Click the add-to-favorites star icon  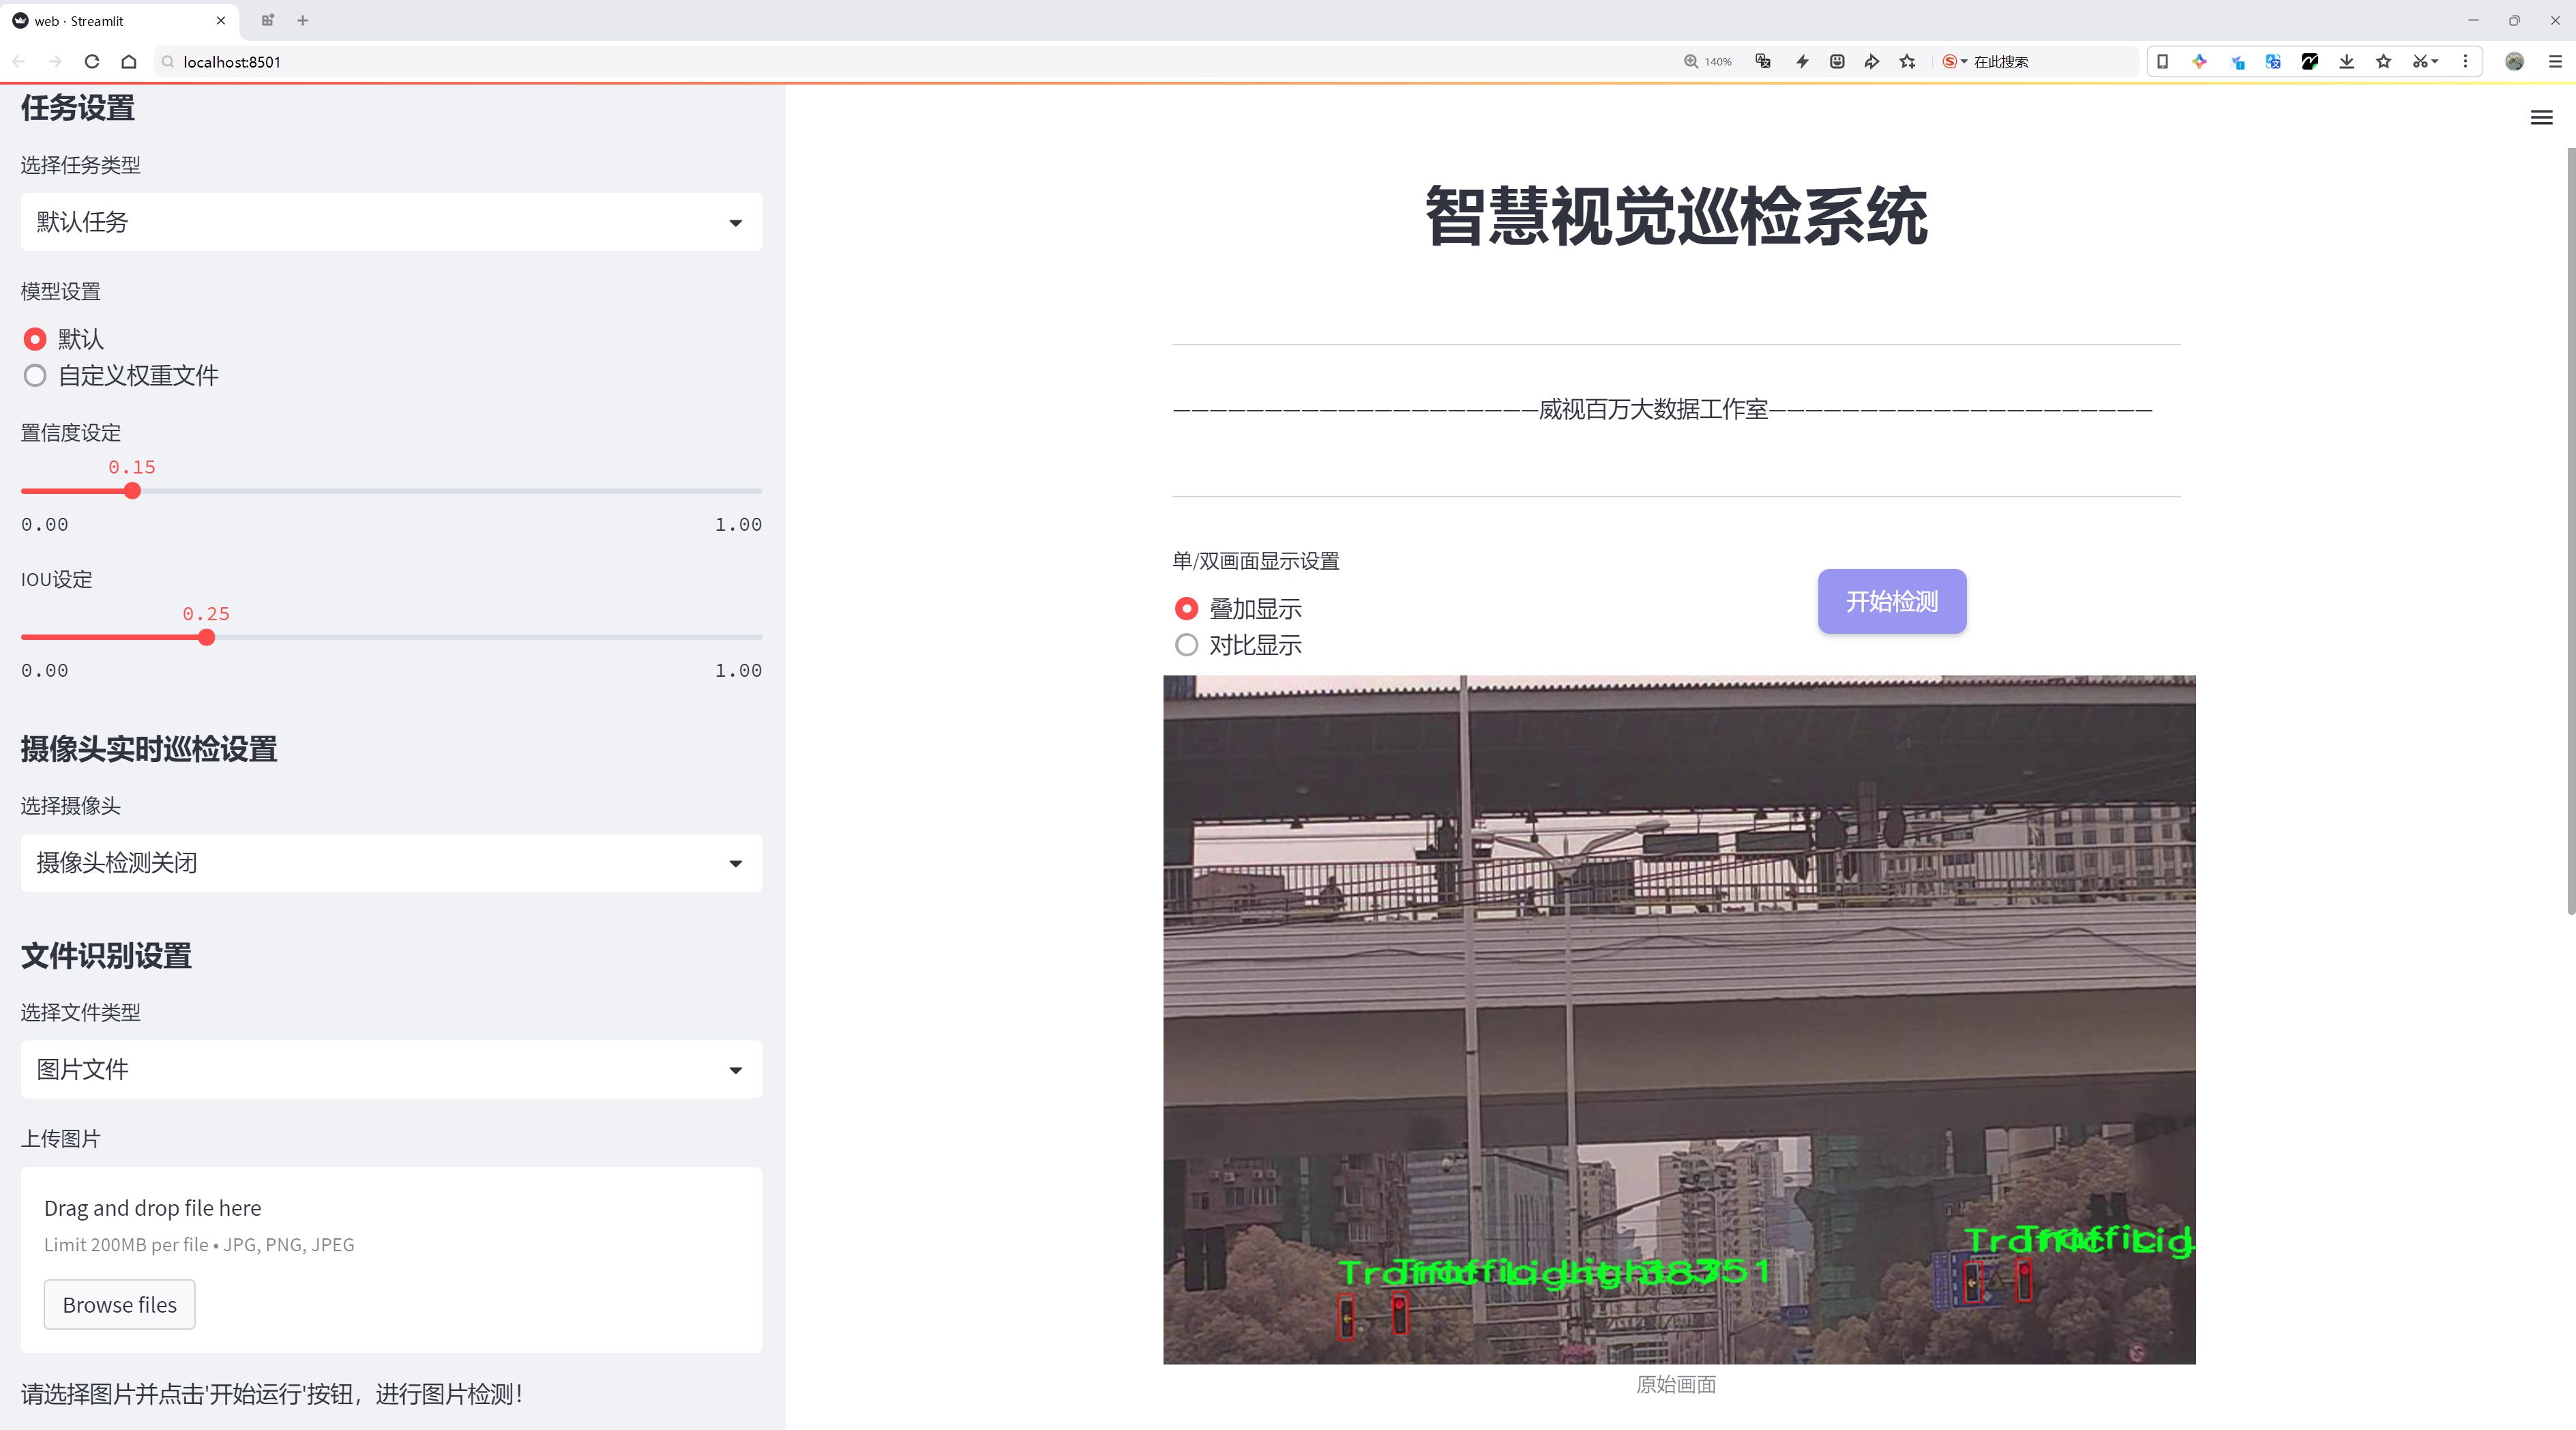1908,62
